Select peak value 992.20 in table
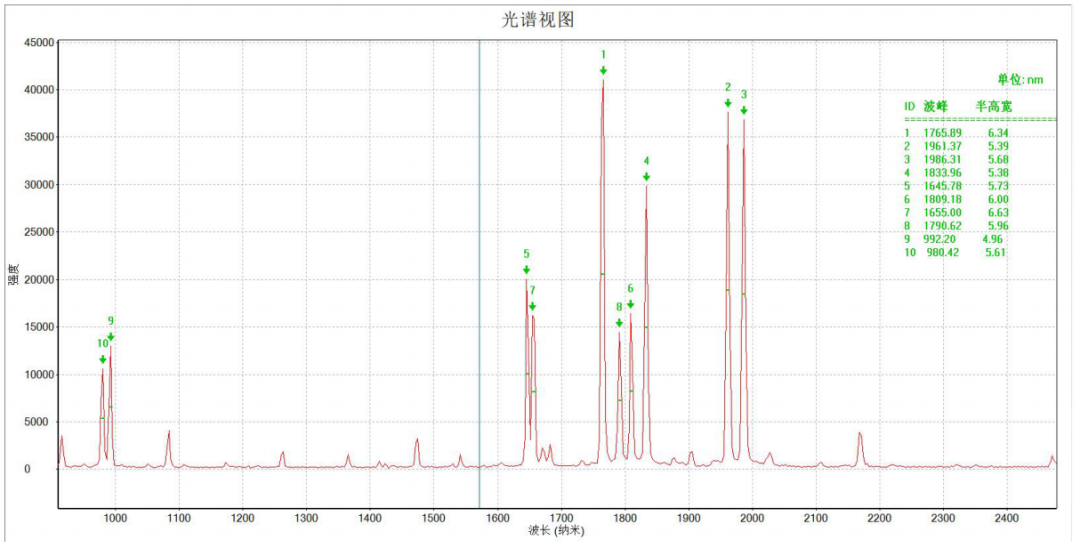Image resolution: width=1080 pixels, height=548 pixels. click(939, 239)
